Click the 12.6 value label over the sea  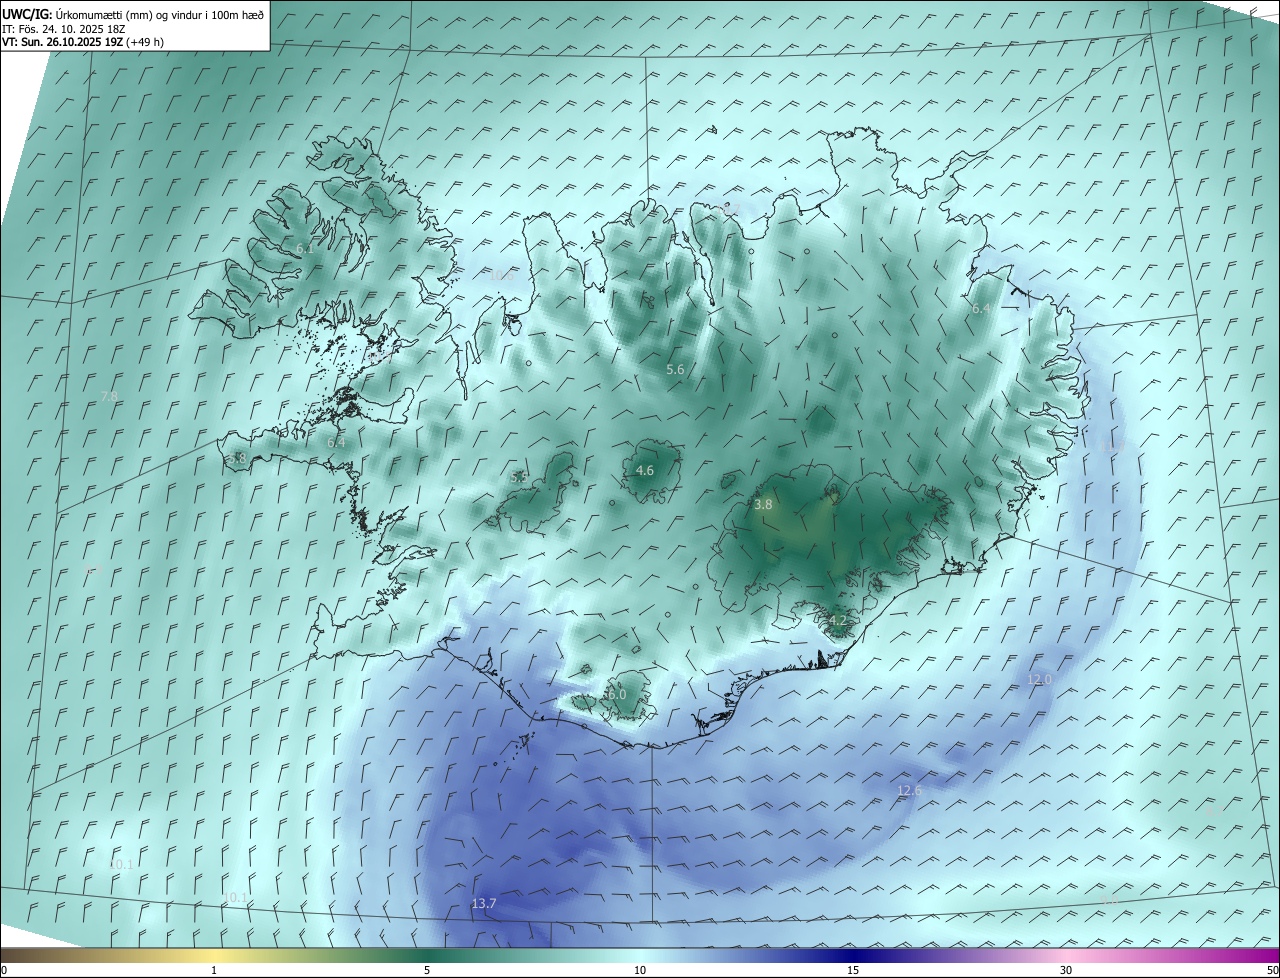pyautogui.click(x=909, y=790)
